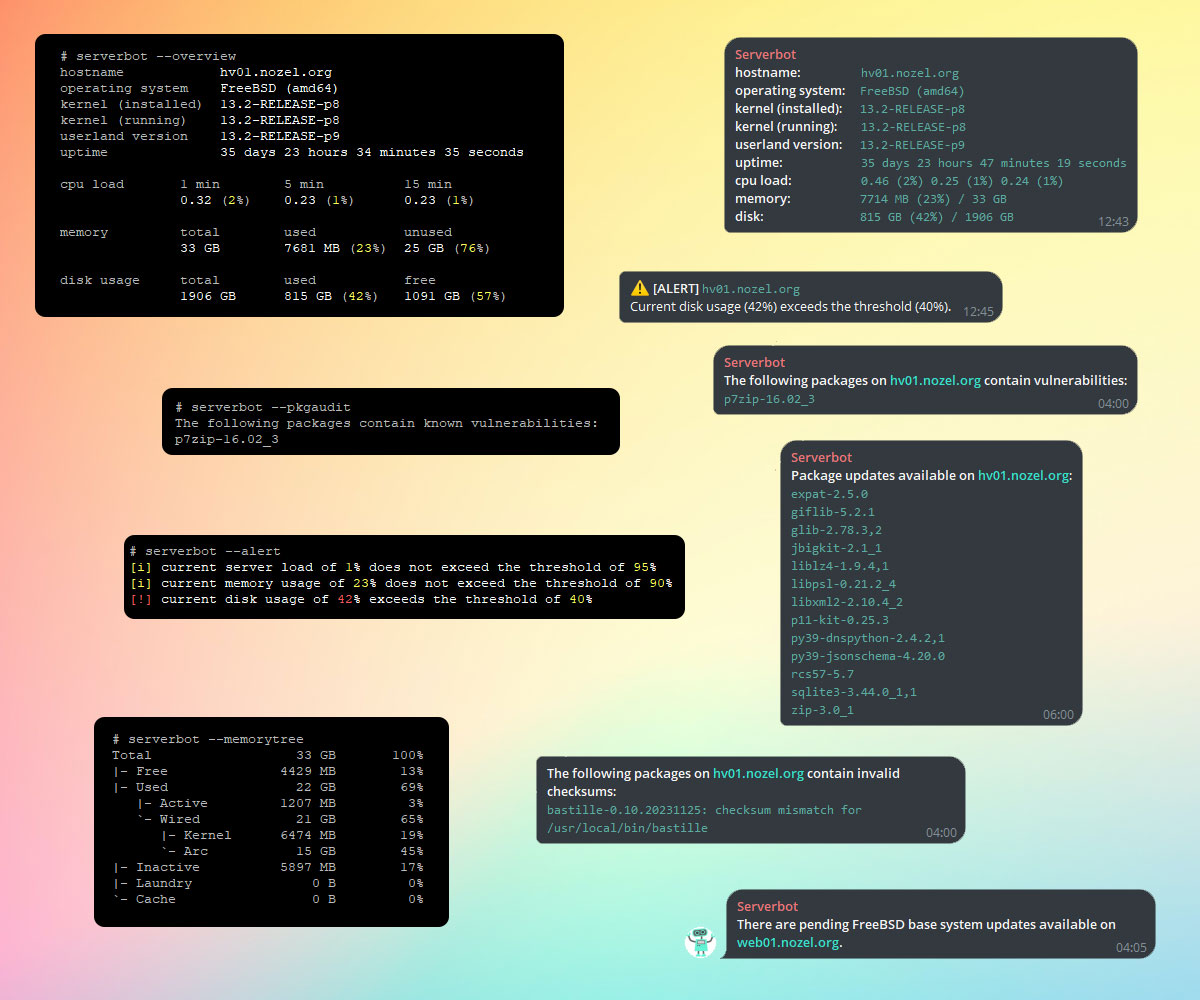This screenshot has height=1000, width=1200.
Task: Select giflib-5.2.1 package entry
Action: 832,512
